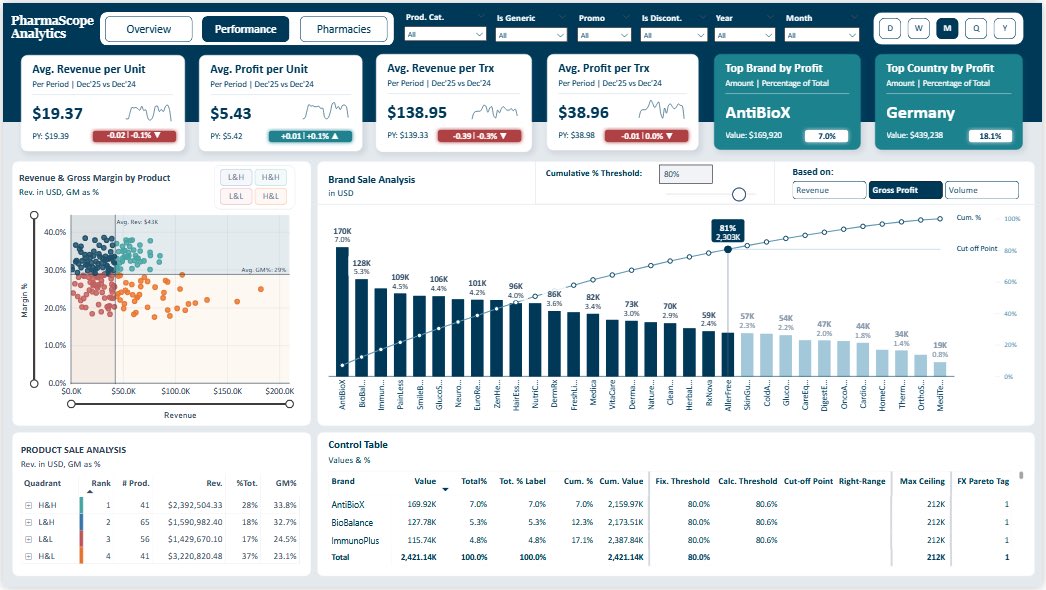Base brand analysis on Volume
This screenshot has height=590, width=1046.
click(x=982, y=190)
